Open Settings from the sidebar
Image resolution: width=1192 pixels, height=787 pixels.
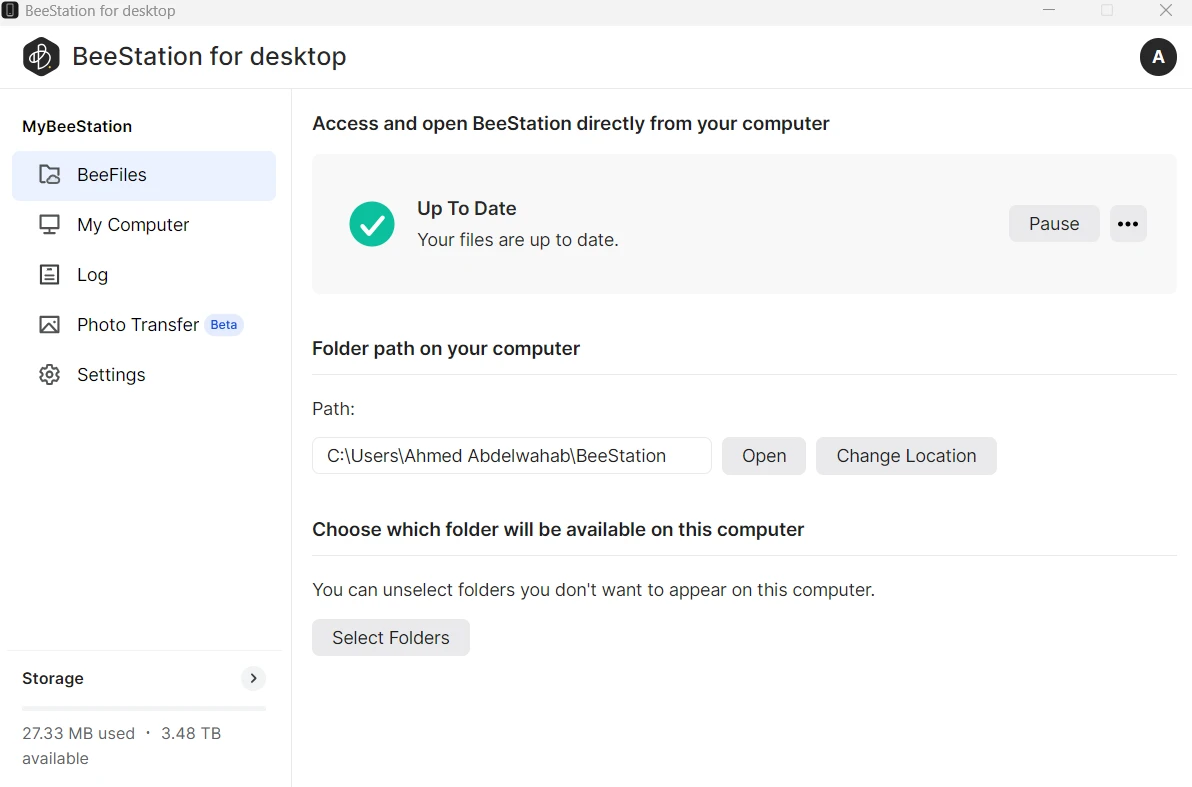tap(110, 375)
